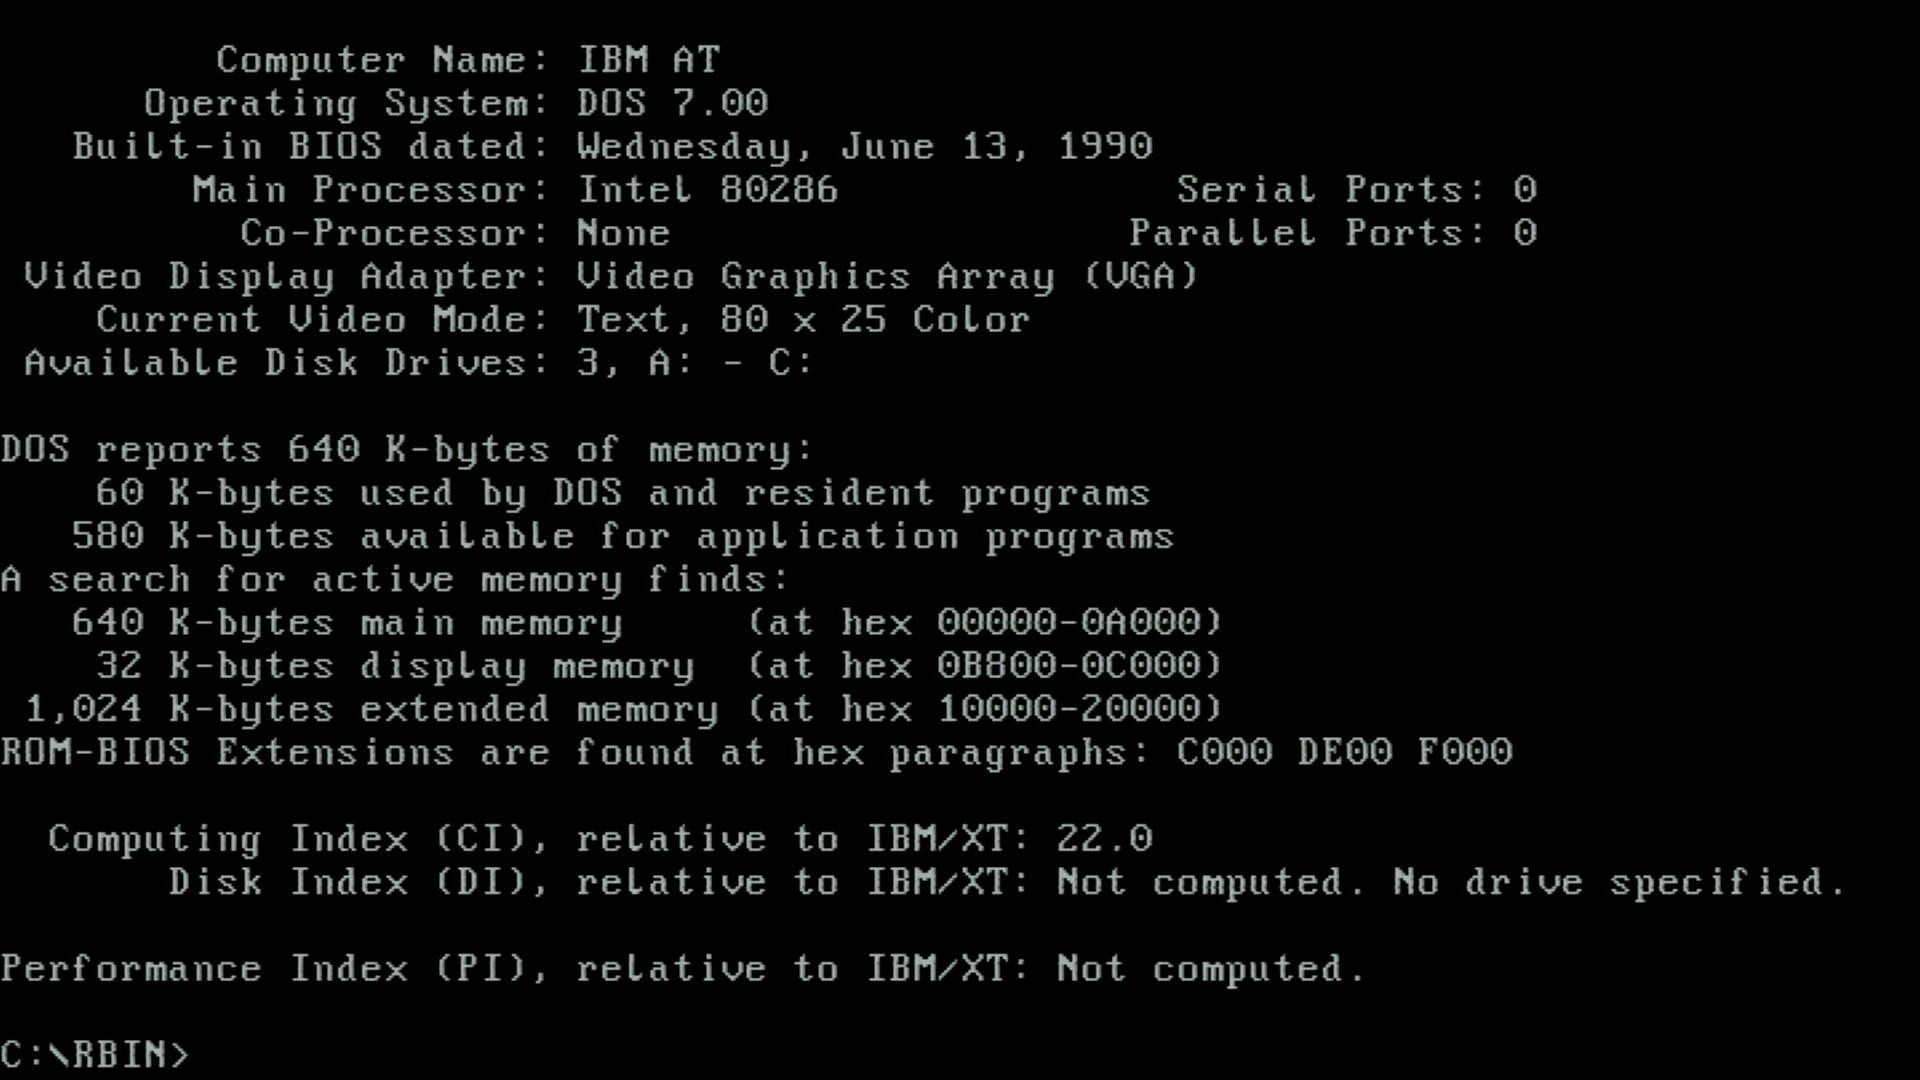The image size is (1920, 1080).
Task: Select the Video Graphics Array (VGA) text
Action: (888, 277)
